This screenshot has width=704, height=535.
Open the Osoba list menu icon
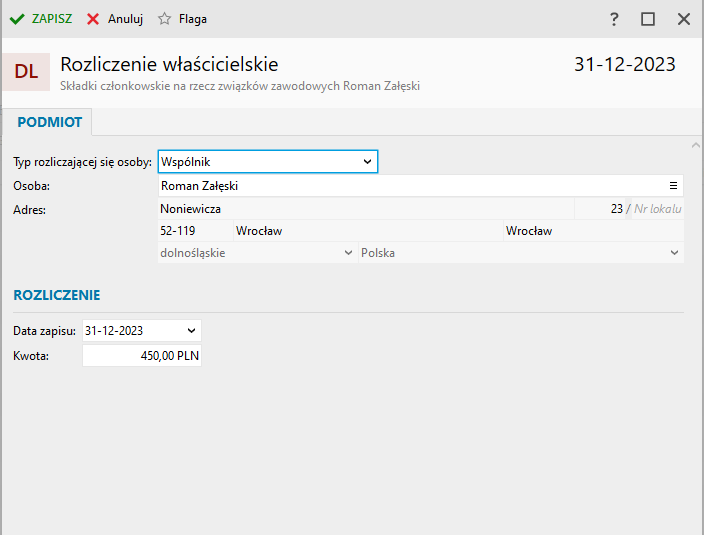pyautogui.click(x=673, y=185)
